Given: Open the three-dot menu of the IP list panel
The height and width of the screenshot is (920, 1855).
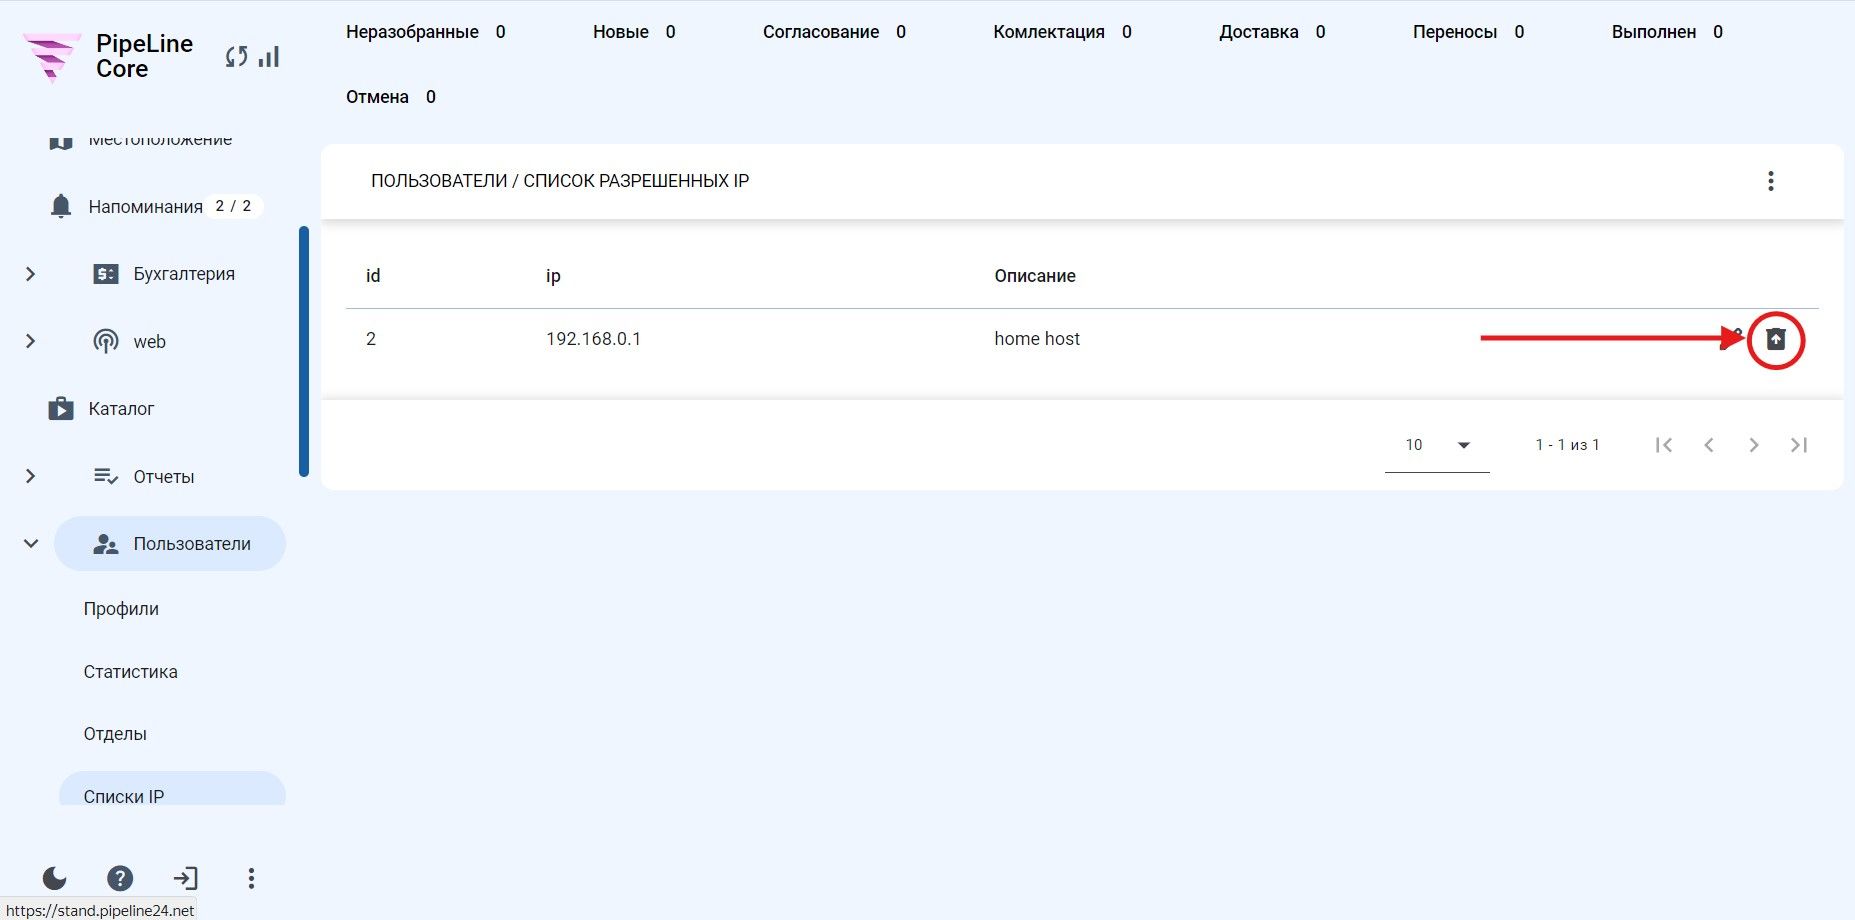Looking at the screenshot, I should pos(1770,181).
